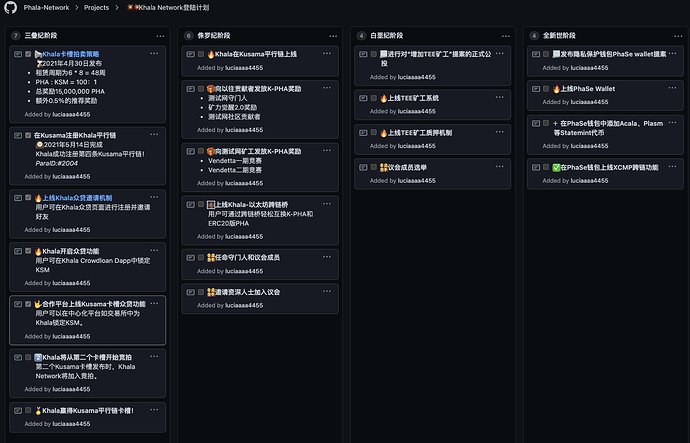Open card menu for 上线PhaSe Wallet
The height and width of the screenshot is (443, 690).
point(672,88)
